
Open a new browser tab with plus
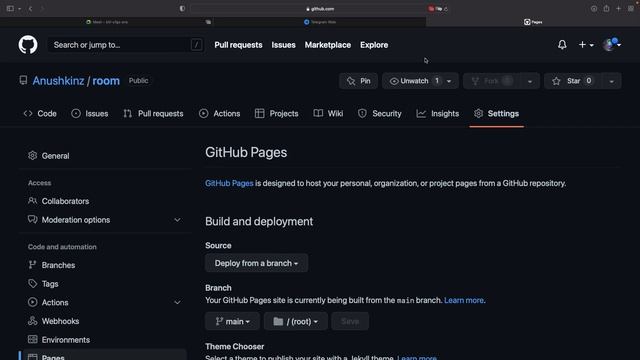pyautogui.click(x=618, y=9)
